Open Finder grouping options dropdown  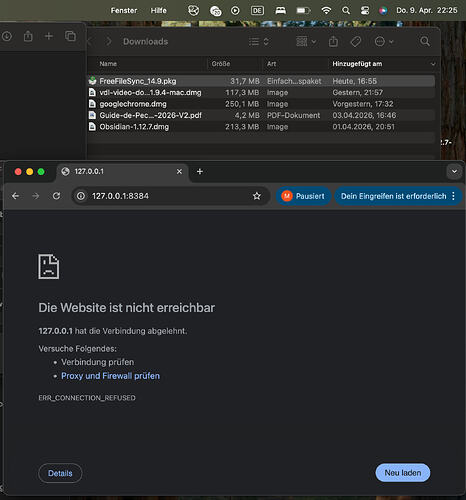coord(306,42)
